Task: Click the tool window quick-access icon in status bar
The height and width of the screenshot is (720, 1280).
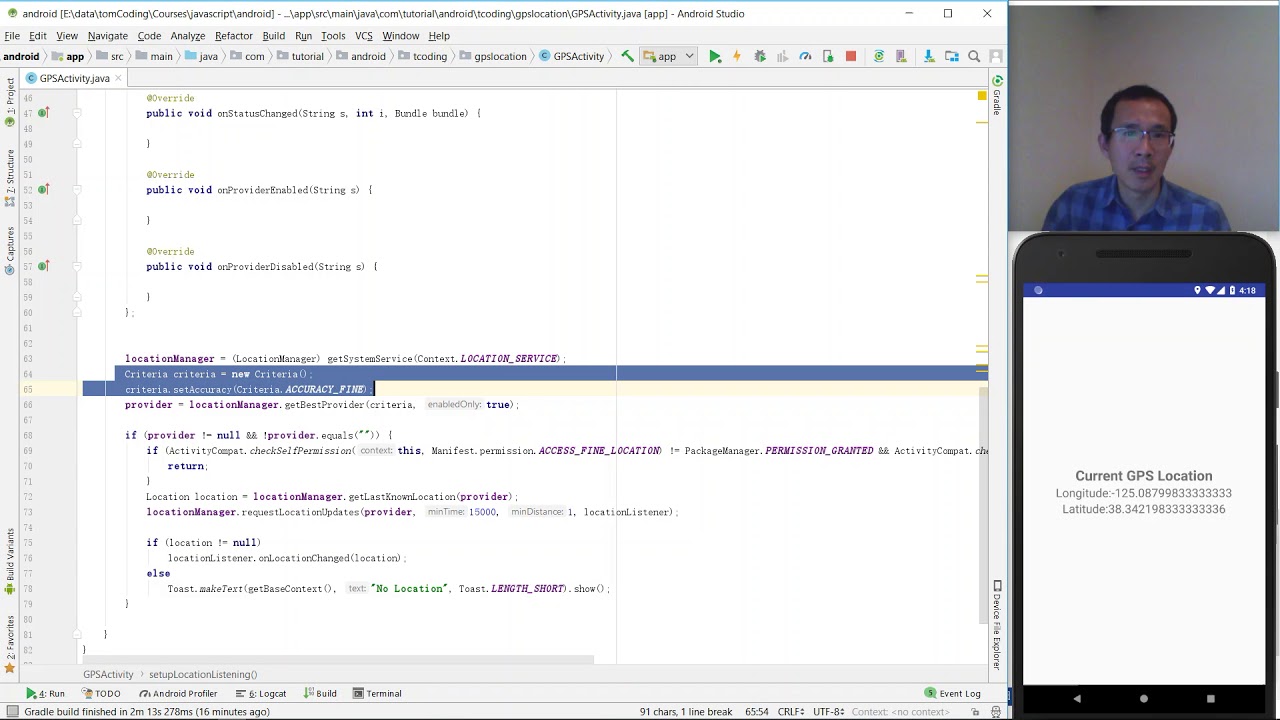Action: (x=12, y=712)
